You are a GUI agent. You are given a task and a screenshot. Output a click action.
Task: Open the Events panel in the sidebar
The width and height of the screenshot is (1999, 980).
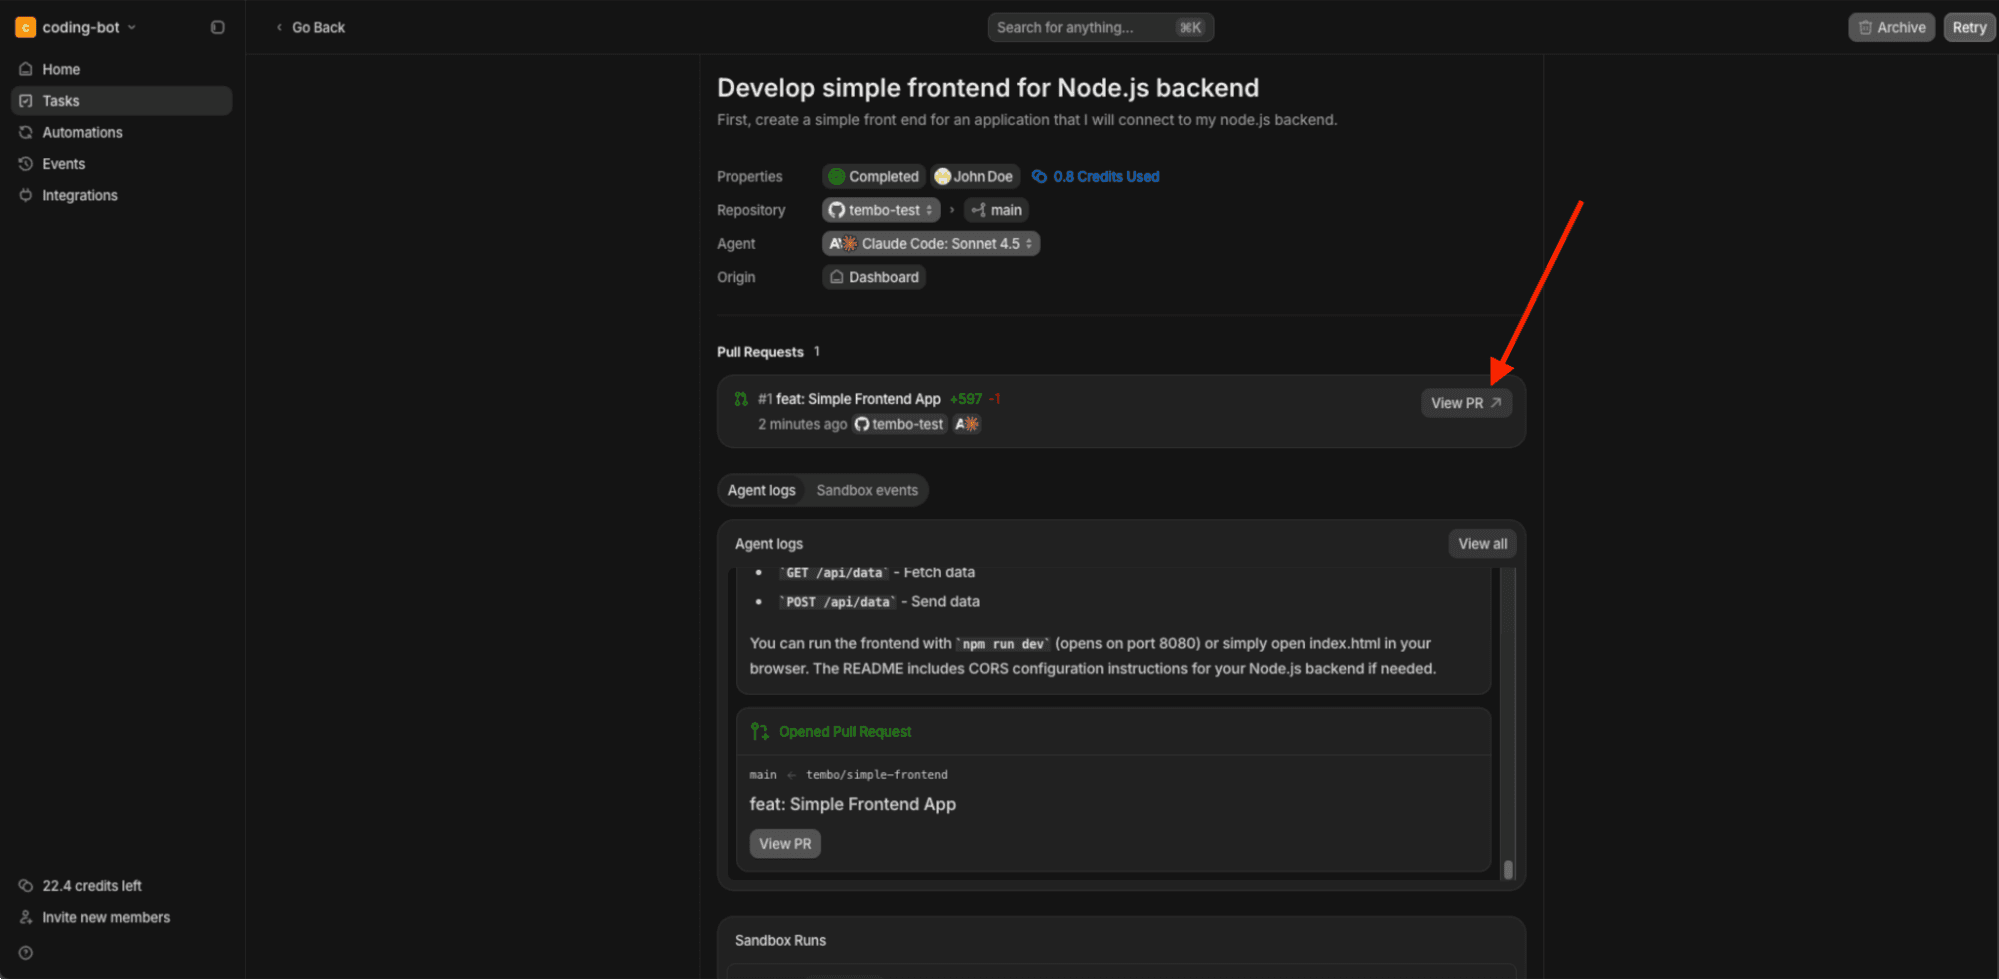(x=26, y=163)
